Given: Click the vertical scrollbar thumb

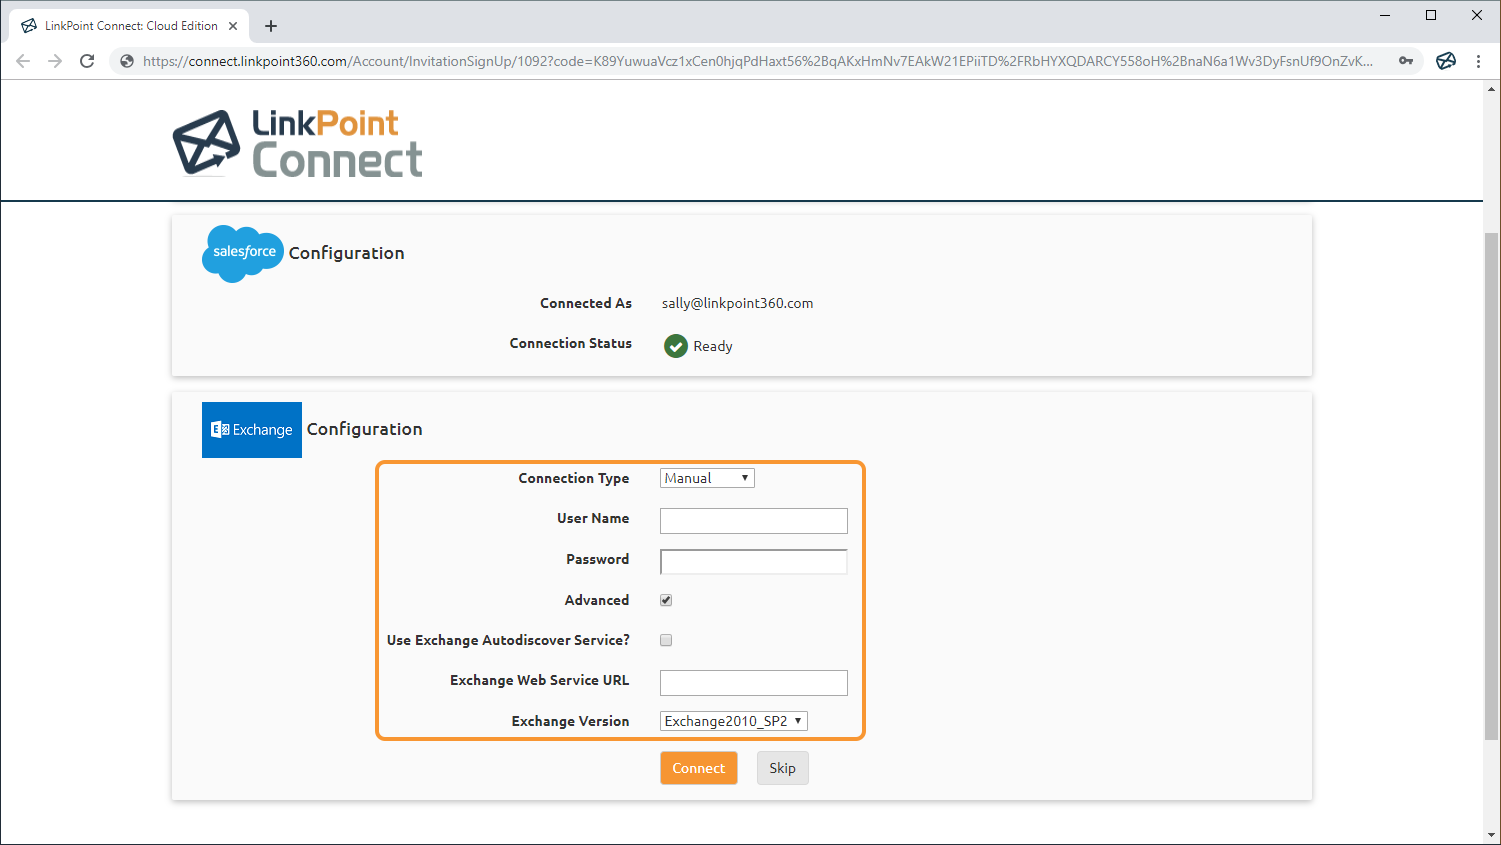Looking at the screenshot, I should [1492, 486].
